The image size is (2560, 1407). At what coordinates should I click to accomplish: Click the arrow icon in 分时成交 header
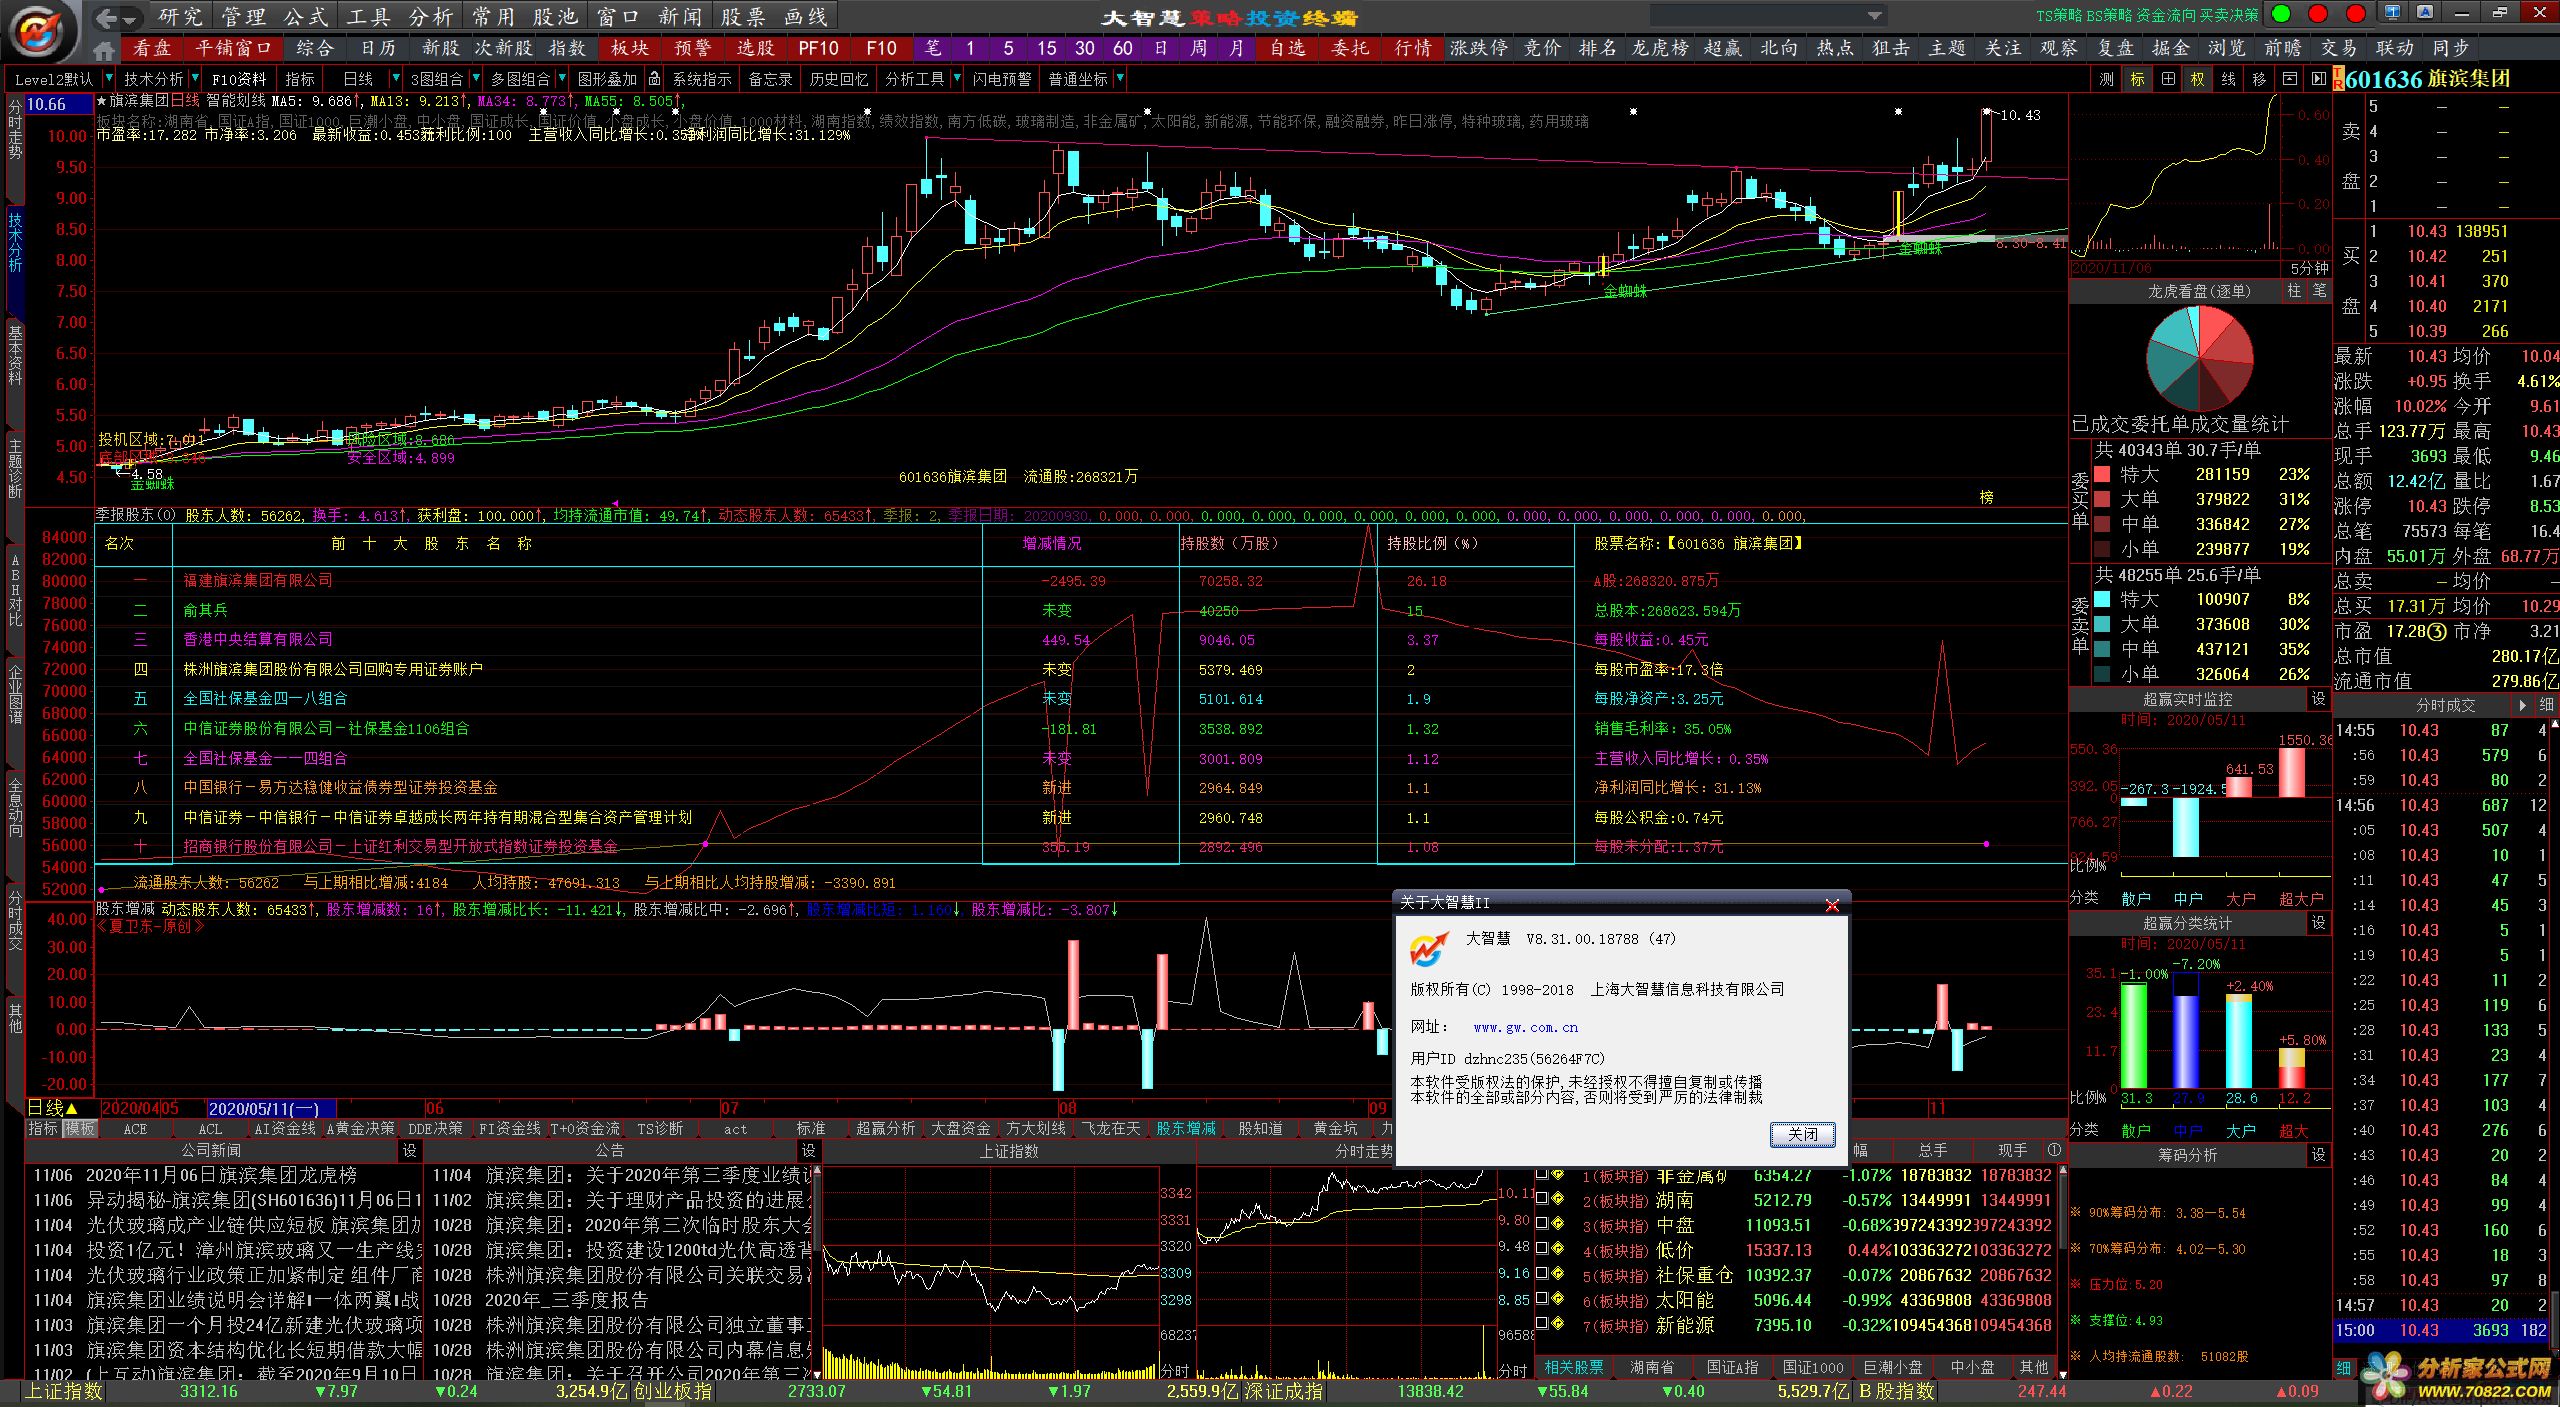pos(2521,705)
